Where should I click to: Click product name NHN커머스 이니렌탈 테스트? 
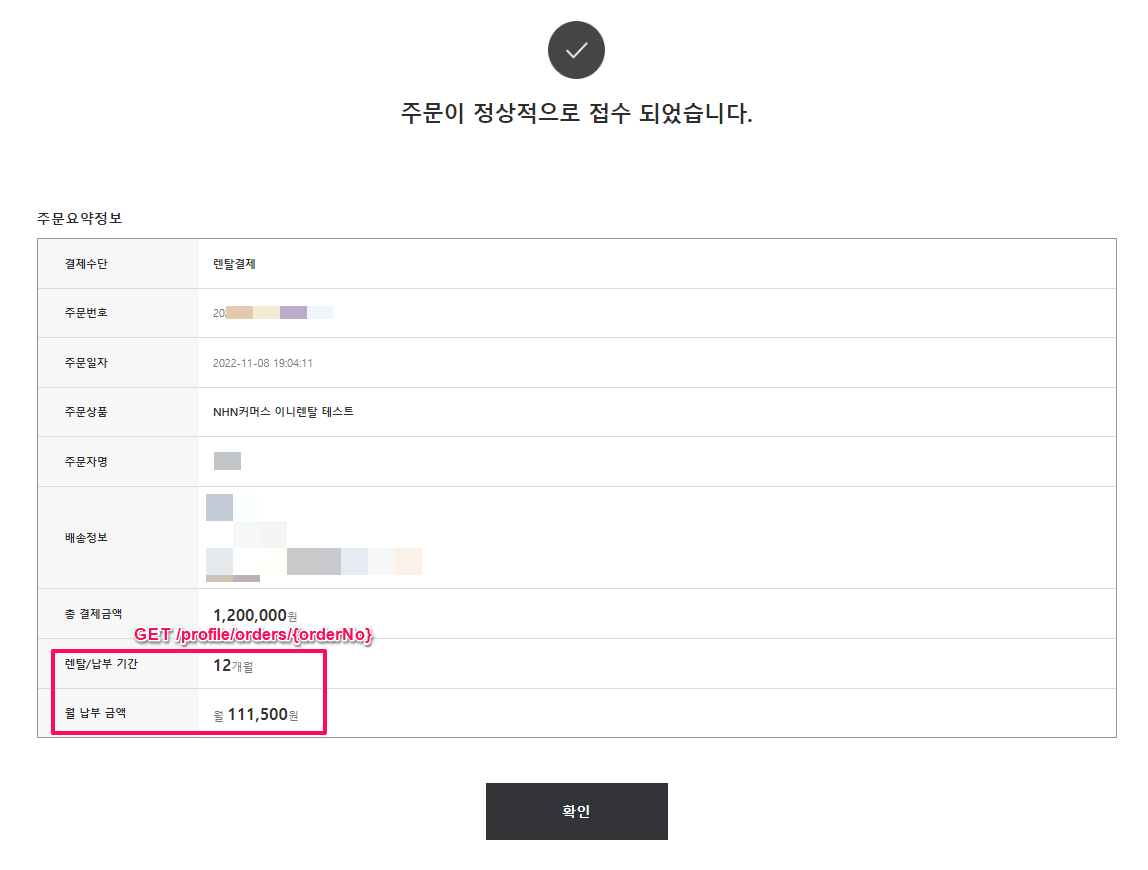[283, 412]
